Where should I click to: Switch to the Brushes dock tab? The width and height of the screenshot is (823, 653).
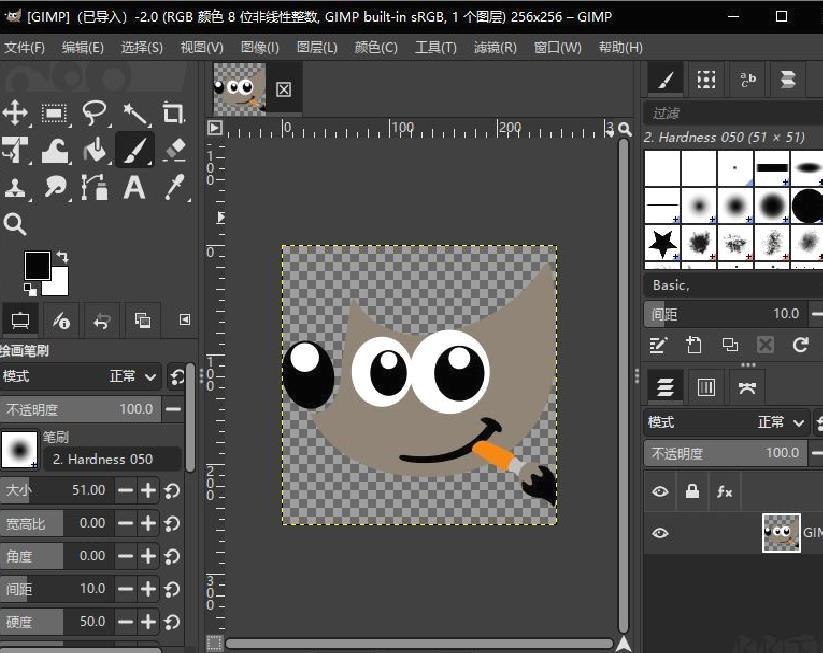click(x=665, y=80)
